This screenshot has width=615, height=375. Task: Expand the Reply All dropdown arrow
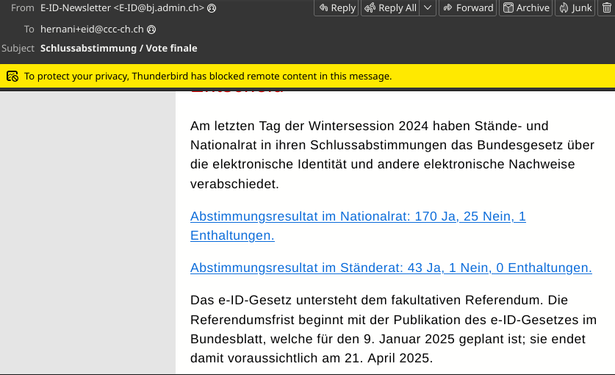tap(428, 8)
